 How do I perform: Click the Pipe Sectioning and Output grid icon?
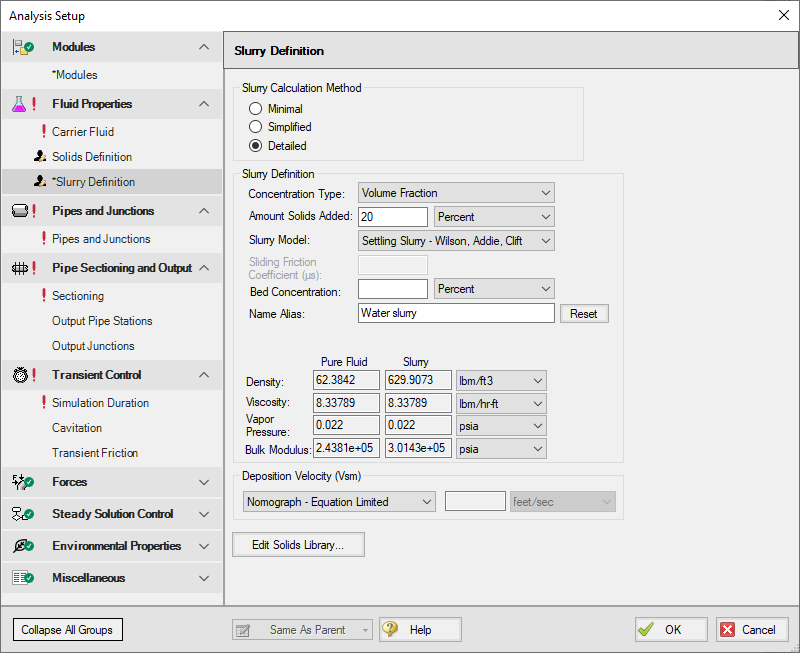[x=20, y=268]
